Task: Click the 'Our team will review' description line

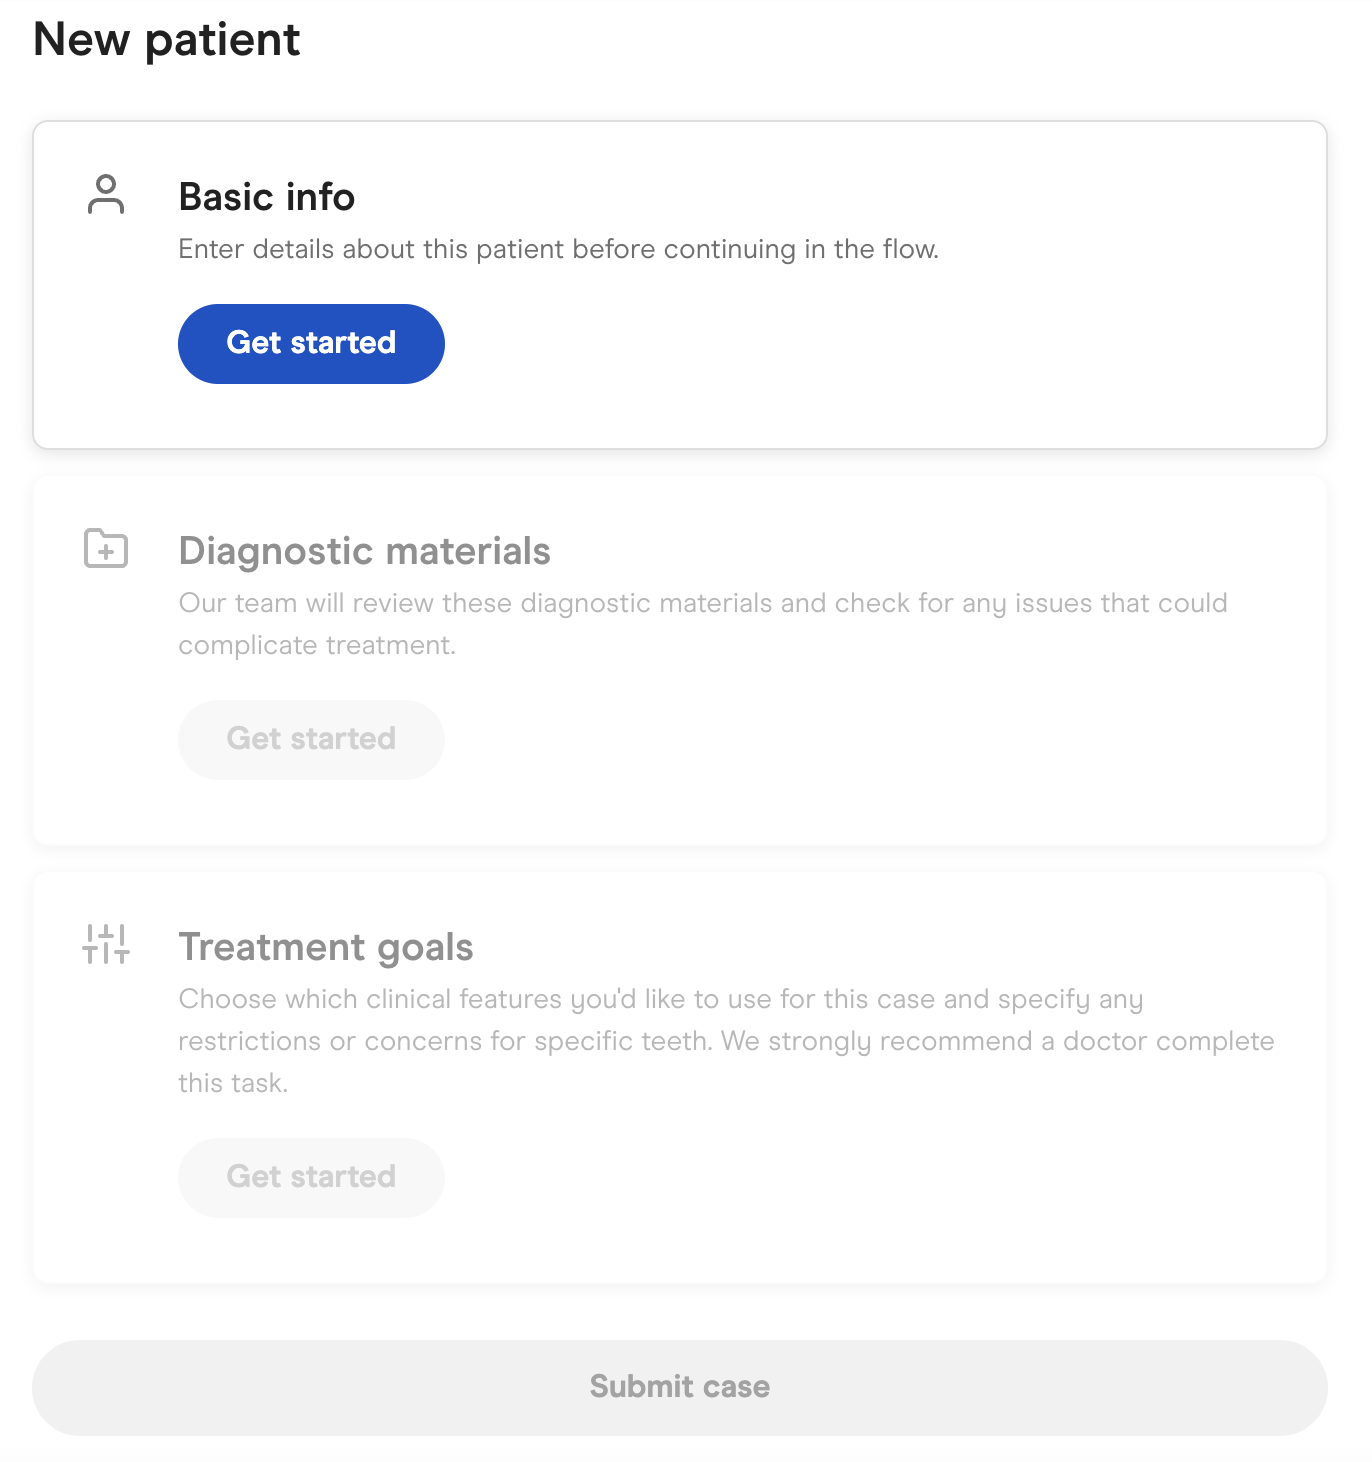Action: click(x=702, y=603)
